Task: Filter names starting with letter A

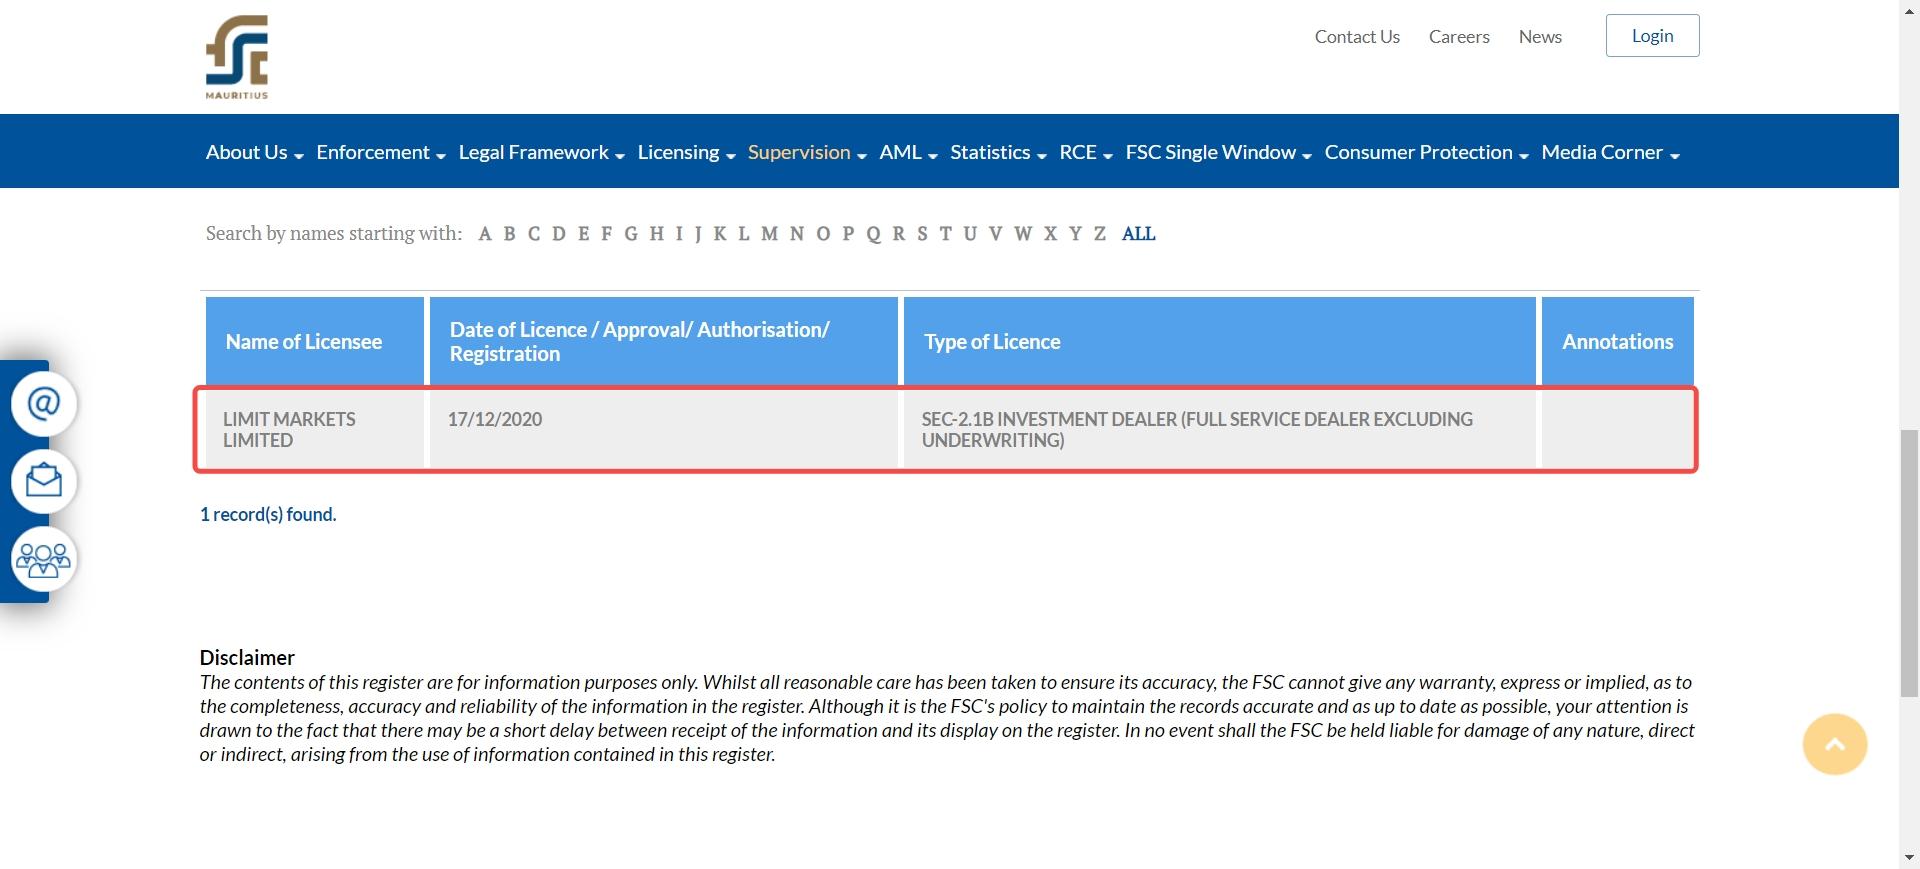Action: pos(485,234)
